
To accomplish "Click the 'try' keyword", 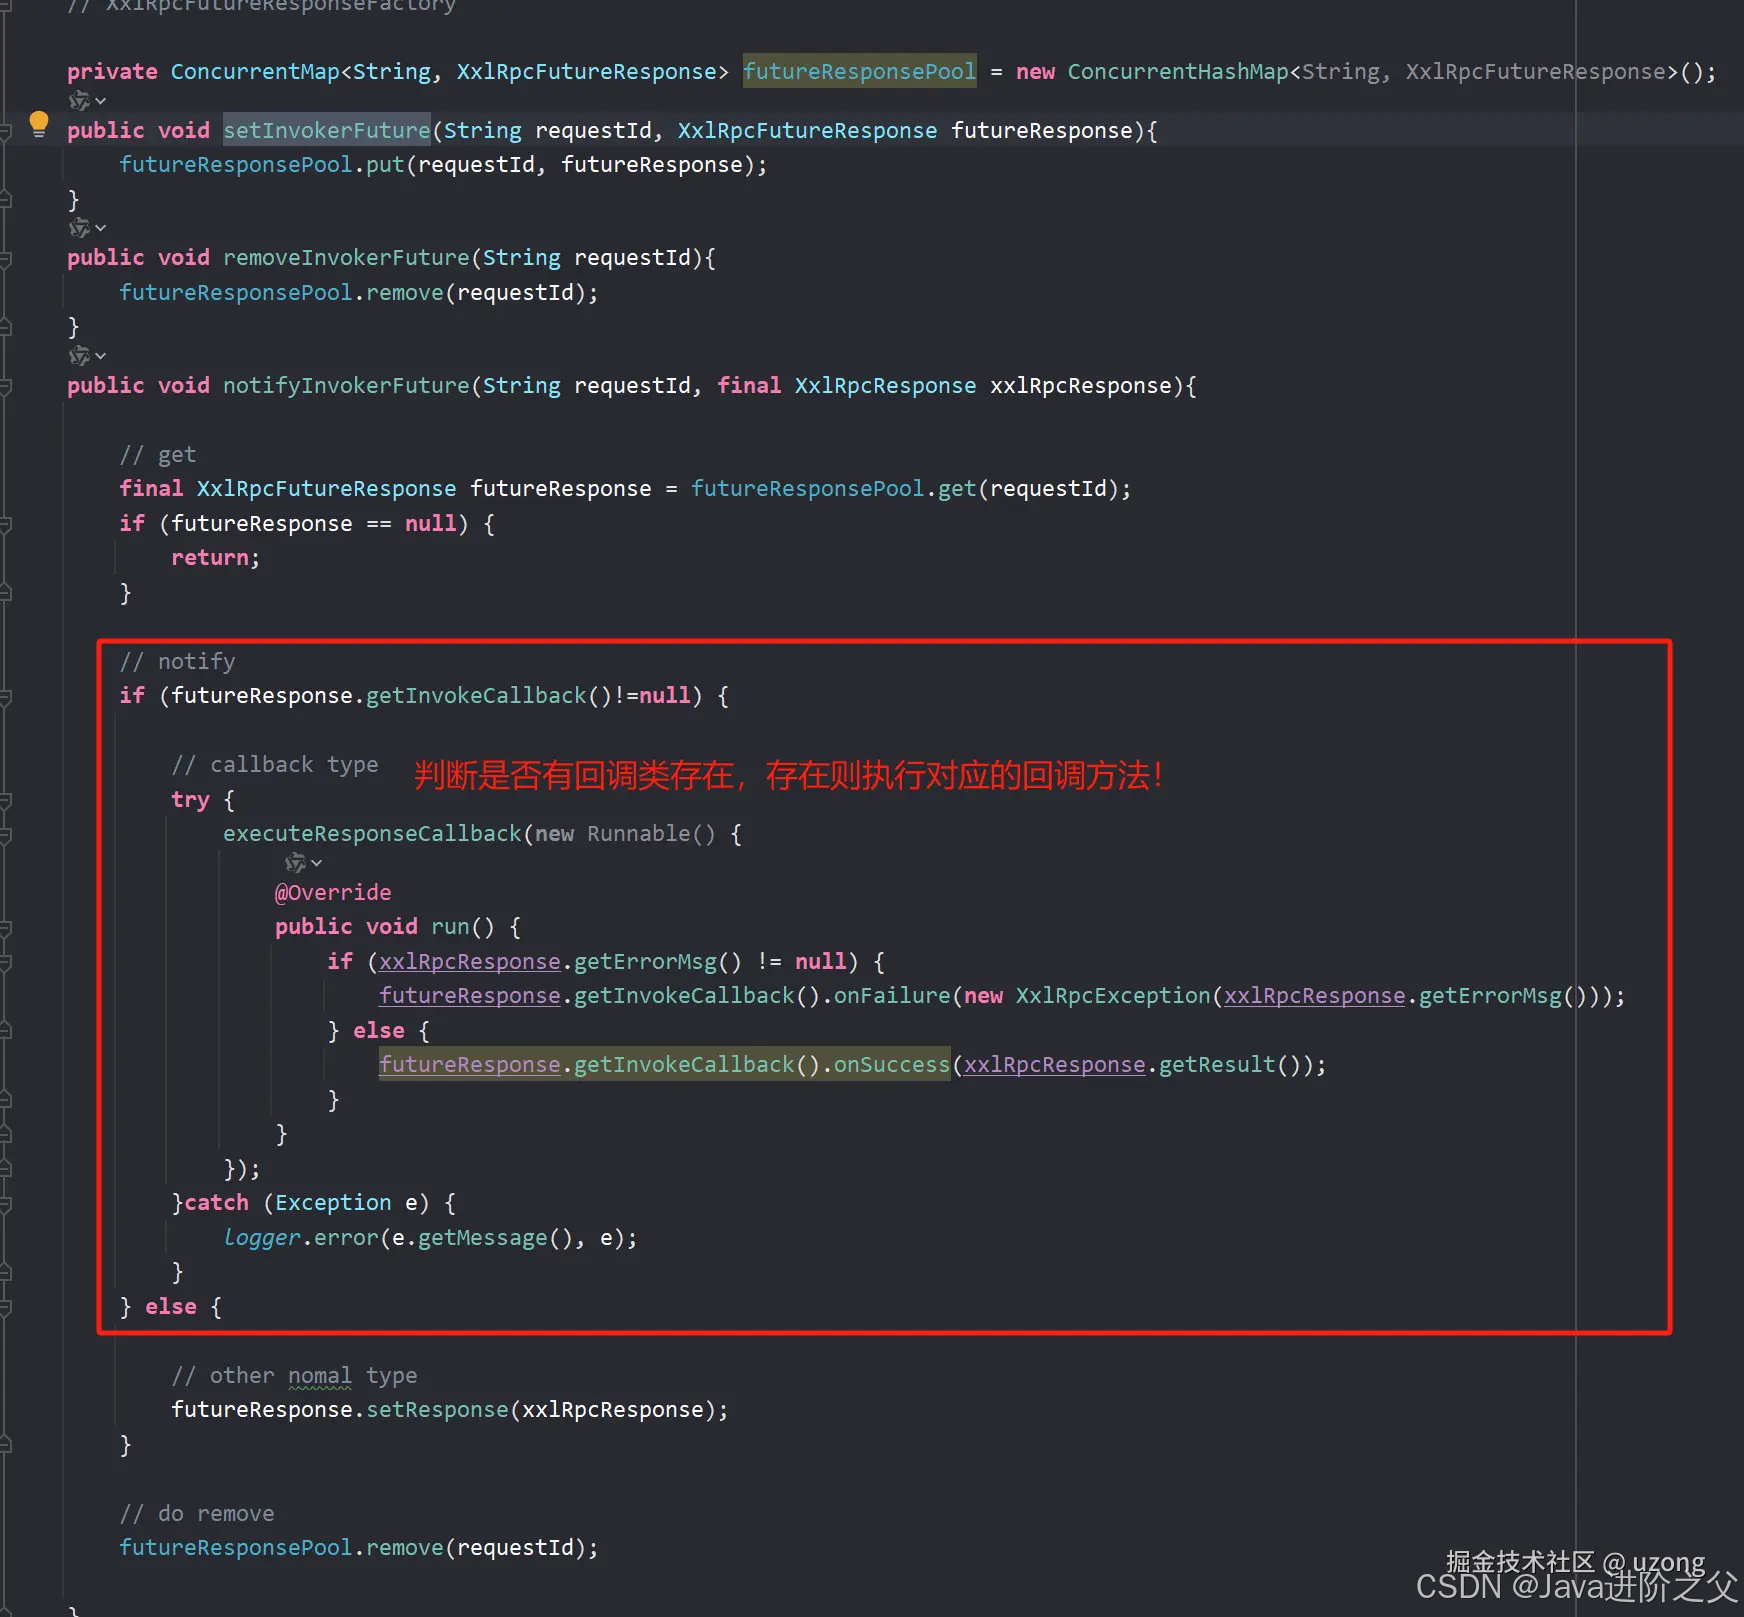I will click(x=190, y=799).
